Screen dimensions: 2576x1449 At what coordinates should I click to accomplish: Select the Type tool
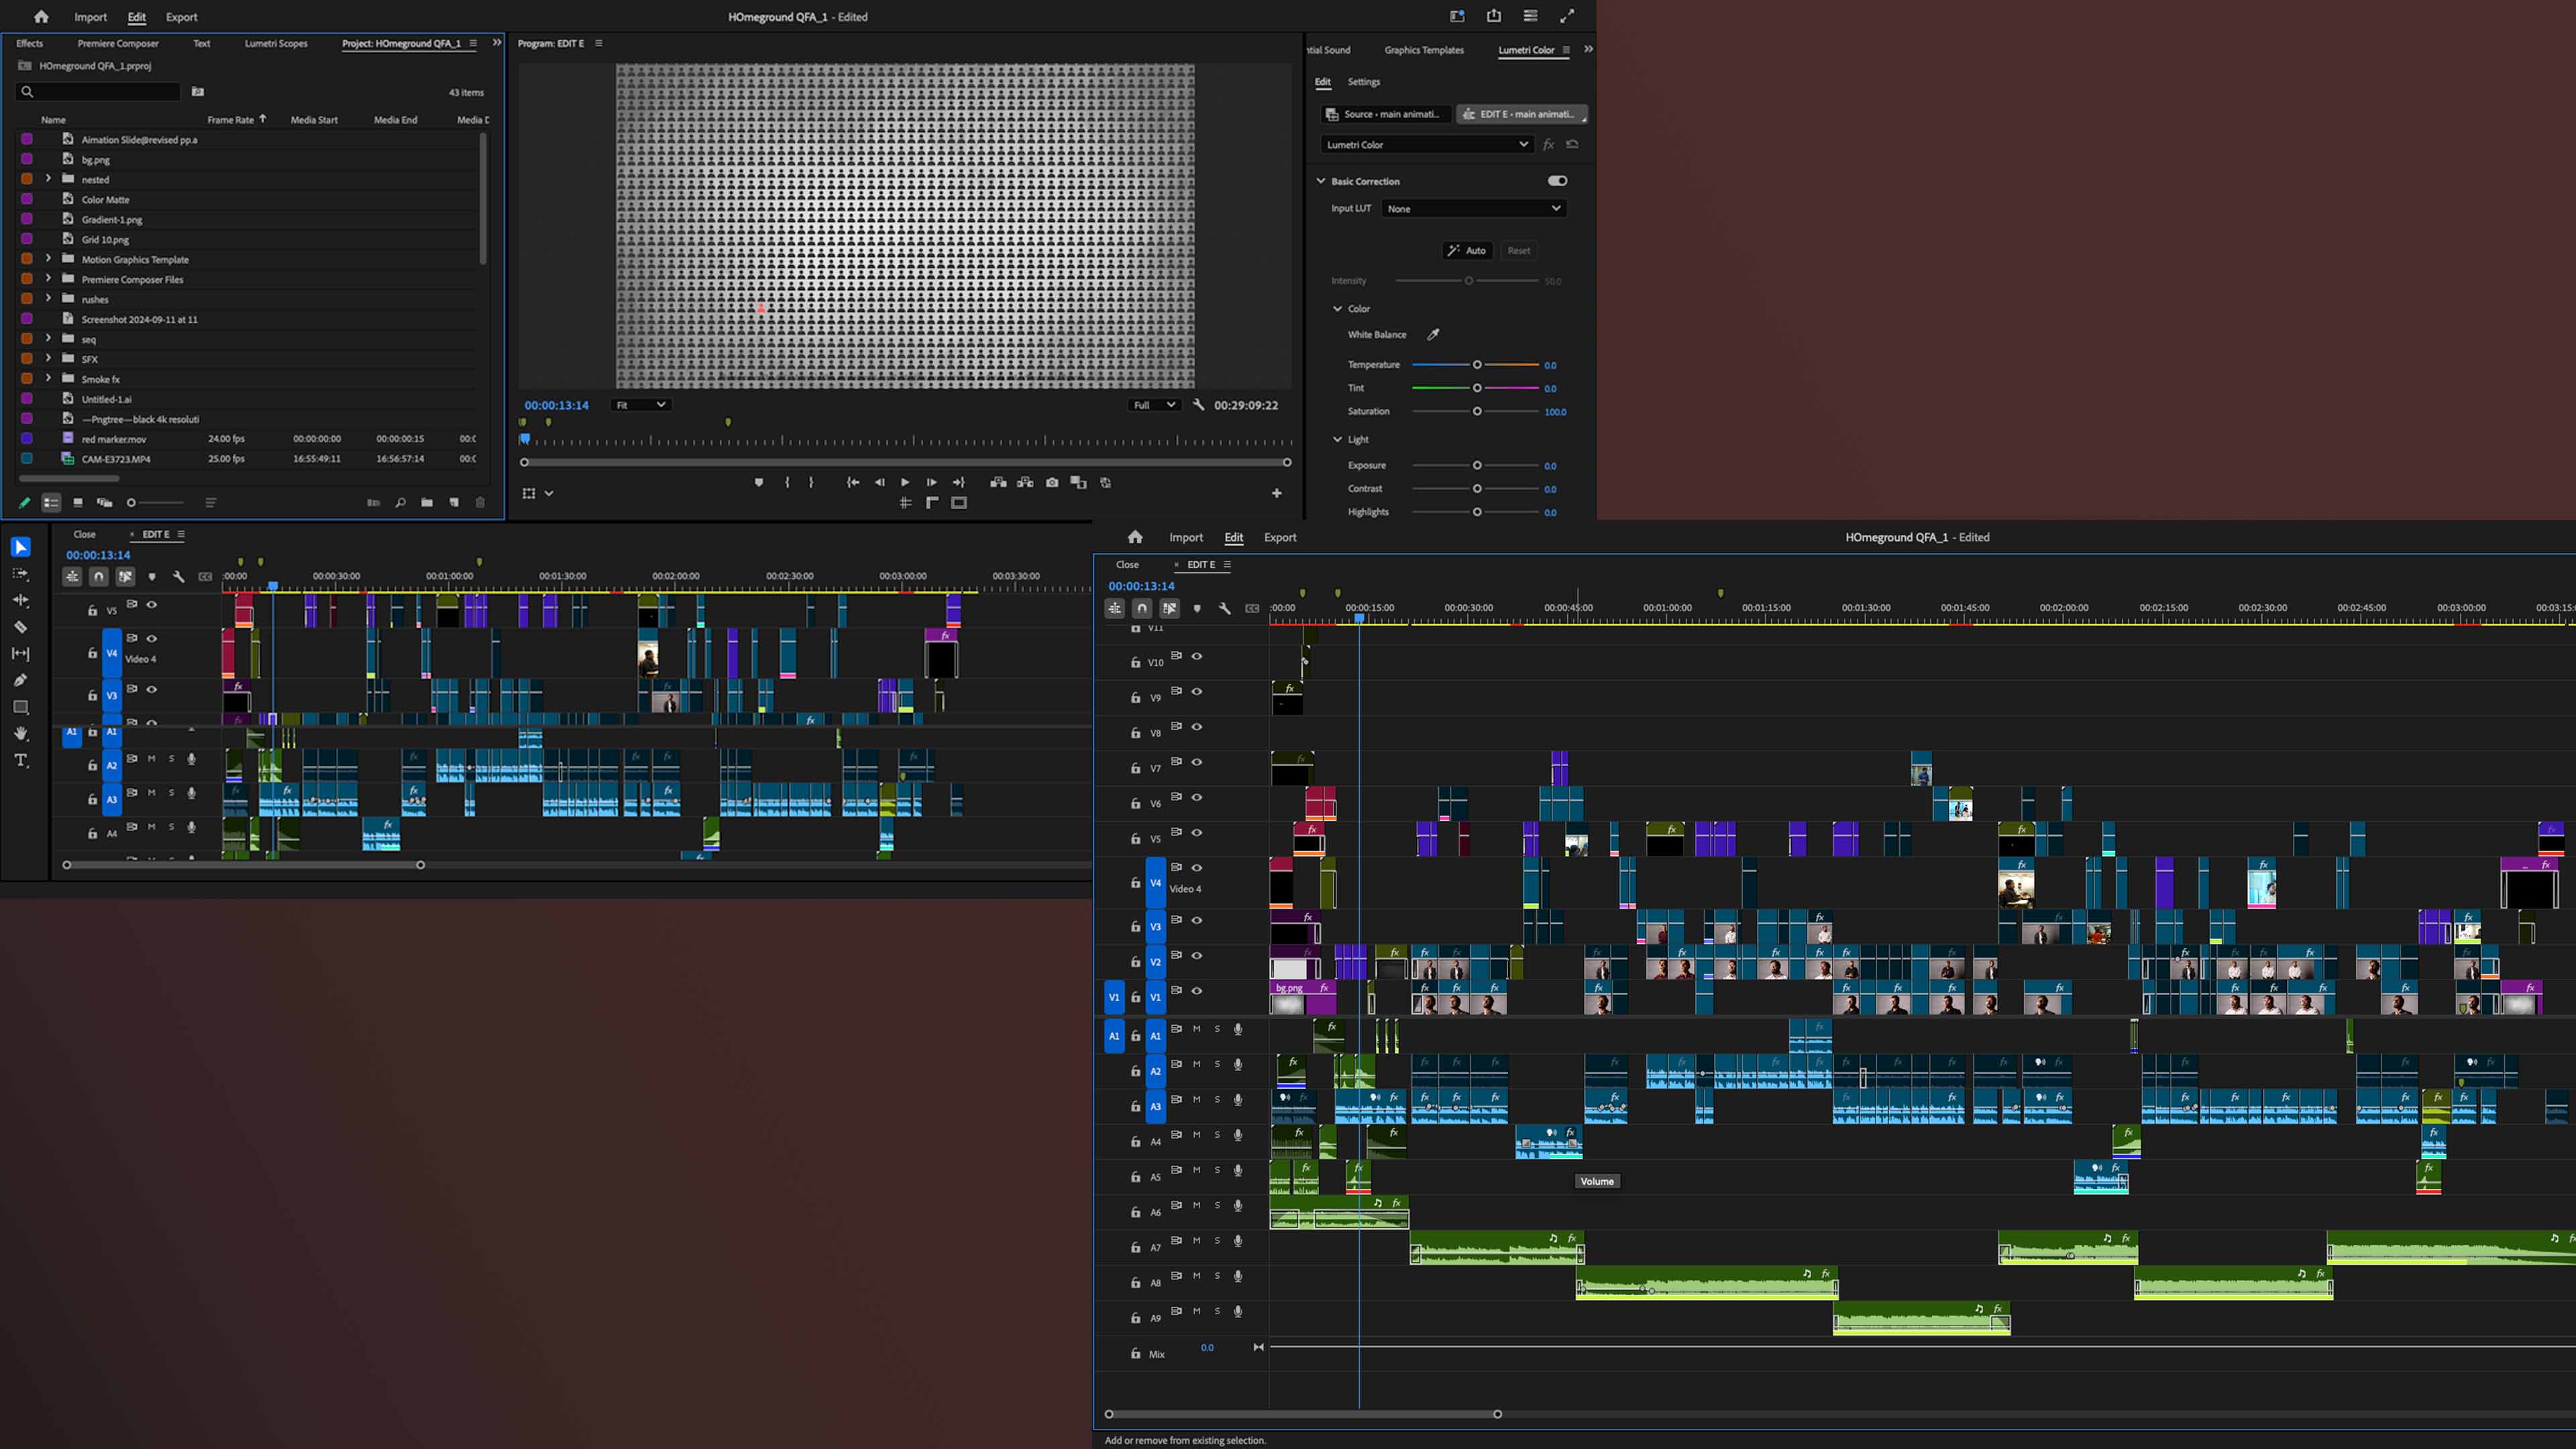(x=20, y=761)
